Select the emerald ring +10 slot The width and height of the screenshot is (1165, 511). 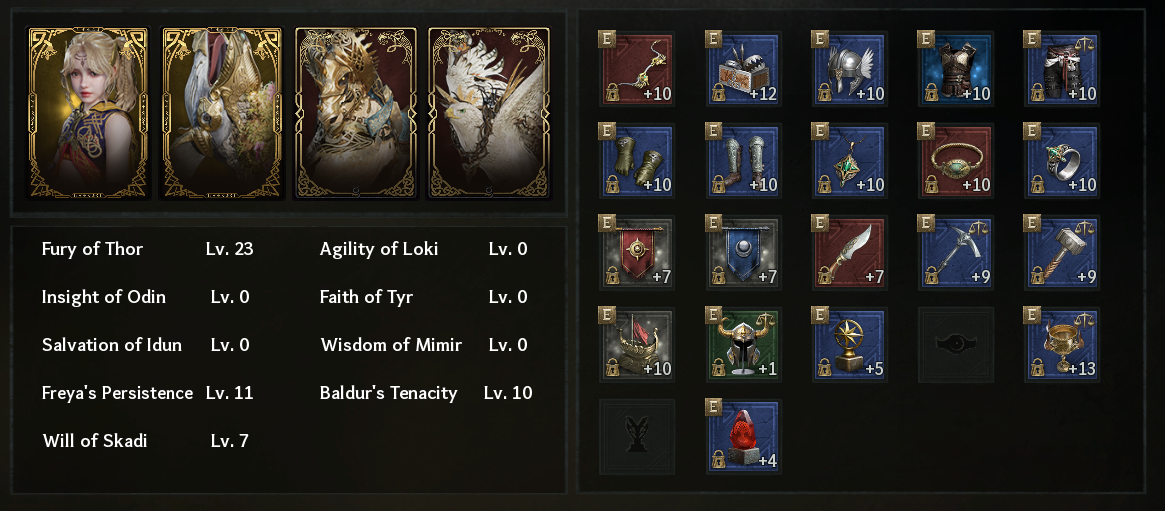1061,161
